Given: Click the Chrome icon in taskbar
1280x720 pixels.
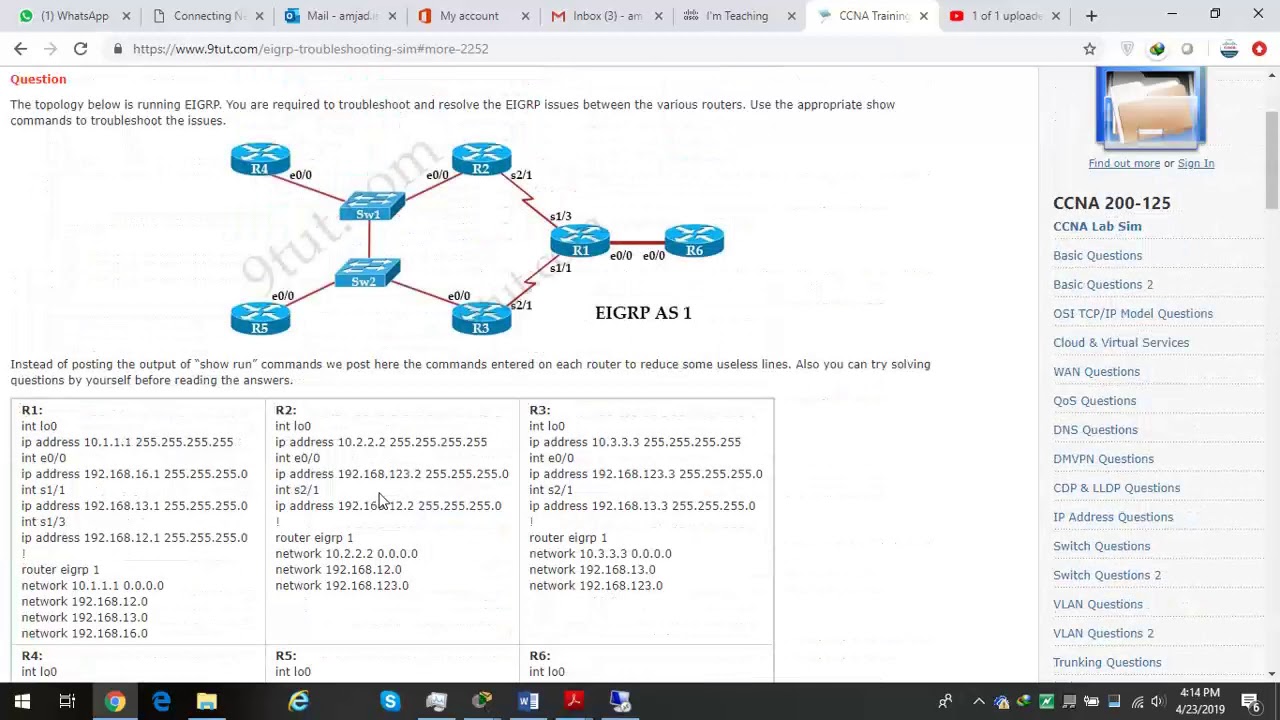Looking at the screenshot, I should point(115,701).
